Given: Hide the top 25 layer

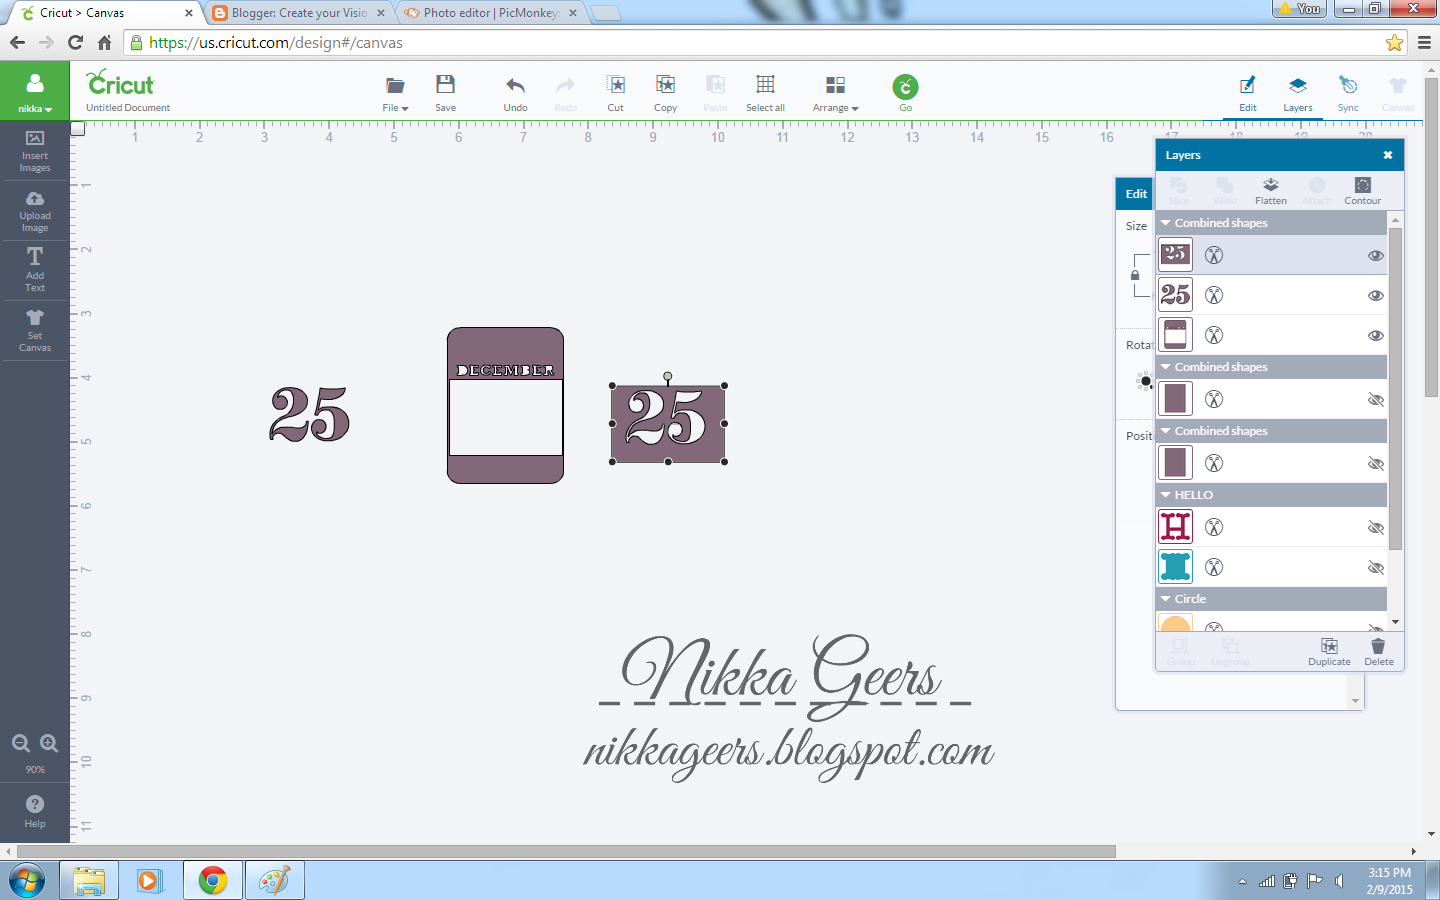Looking at the screenshot, I should (1376, 255).
